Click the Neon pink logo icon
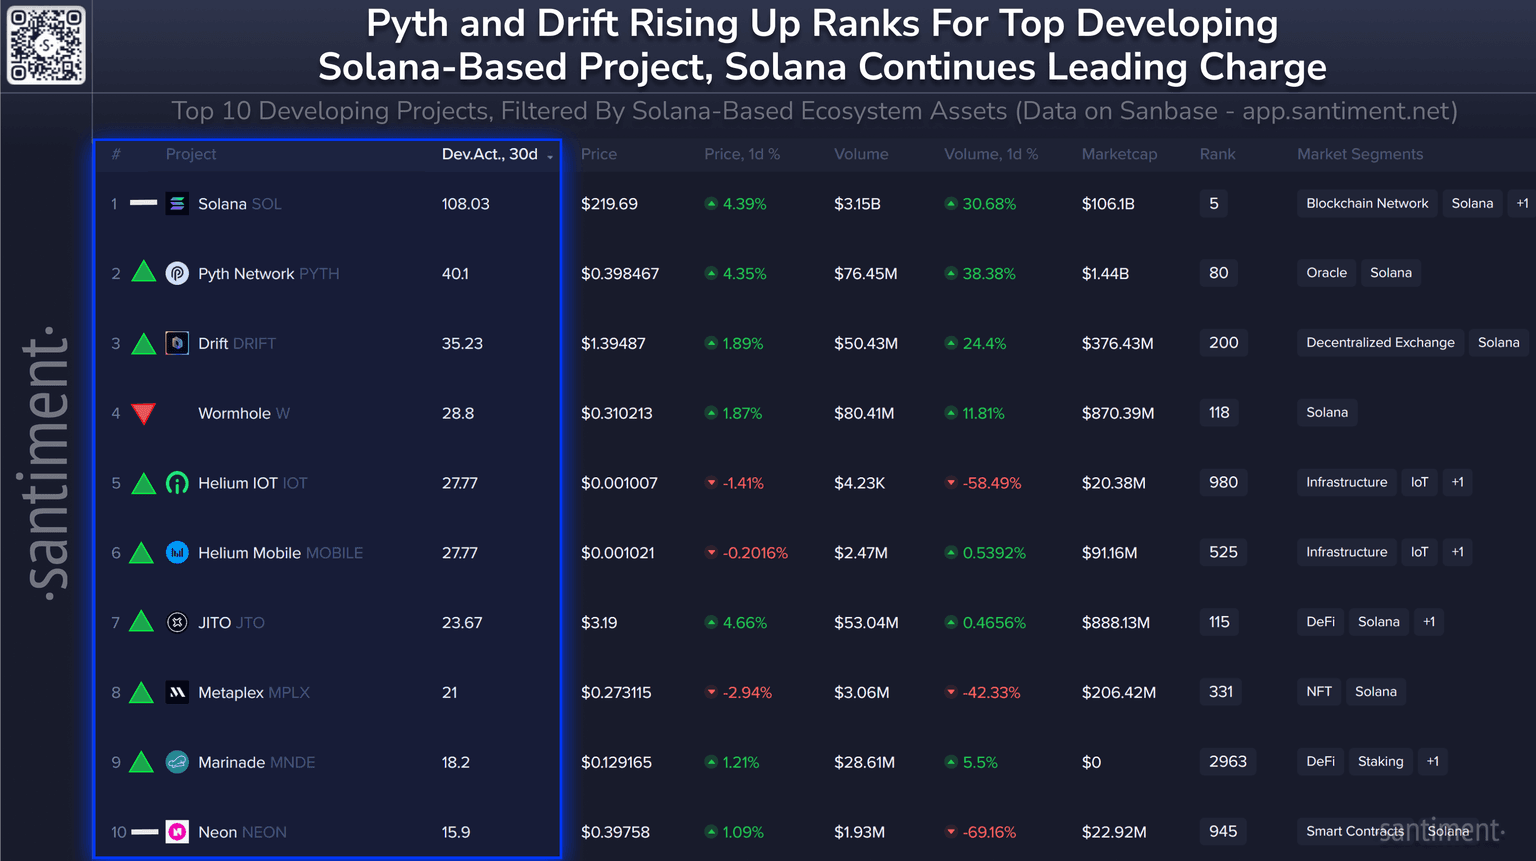This screenshot has width=1536, height=861. tap(177, 831)
